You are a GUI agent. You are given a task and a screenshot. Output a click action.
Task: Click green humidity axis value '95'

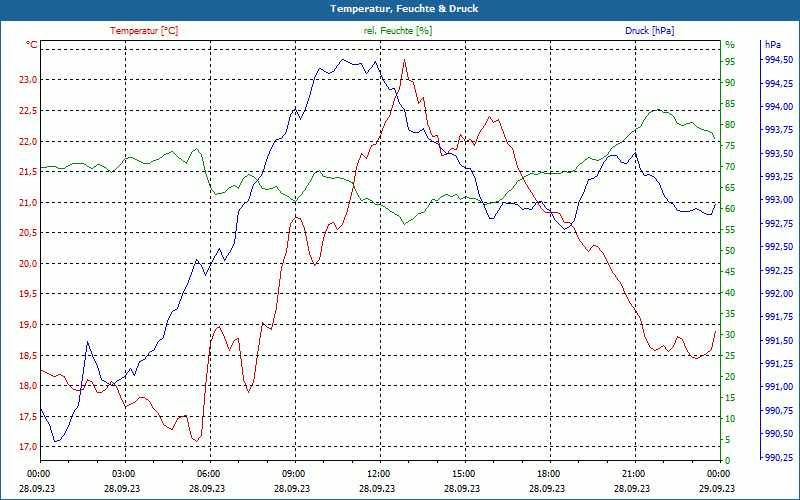(x=730, y=62)
